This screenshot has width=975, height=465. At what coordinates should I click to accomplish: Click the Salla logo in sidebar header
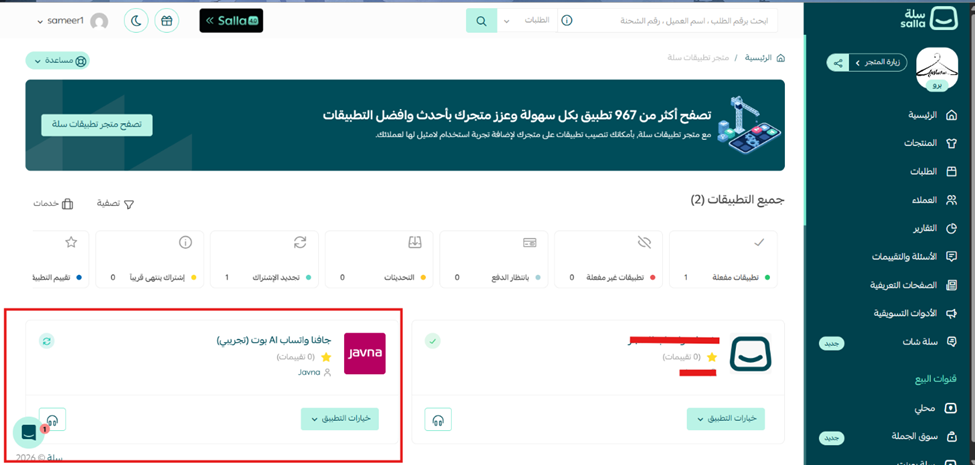click(x=927, y=21)
